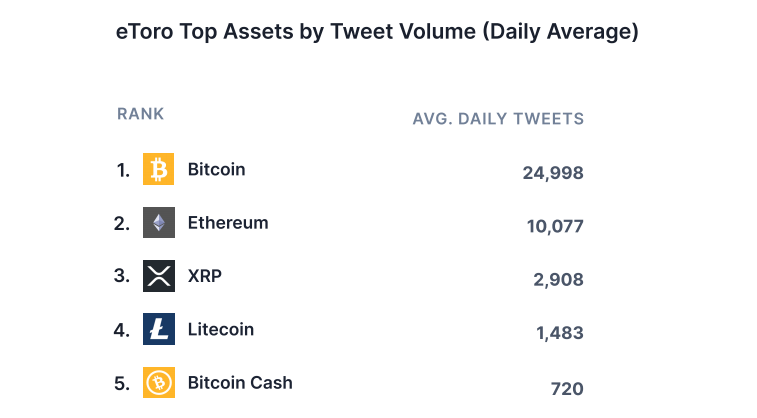757x418 pixels.
Task: Click the black XRP logo icon
Action: pyautogui.click(x=159, y=276)
